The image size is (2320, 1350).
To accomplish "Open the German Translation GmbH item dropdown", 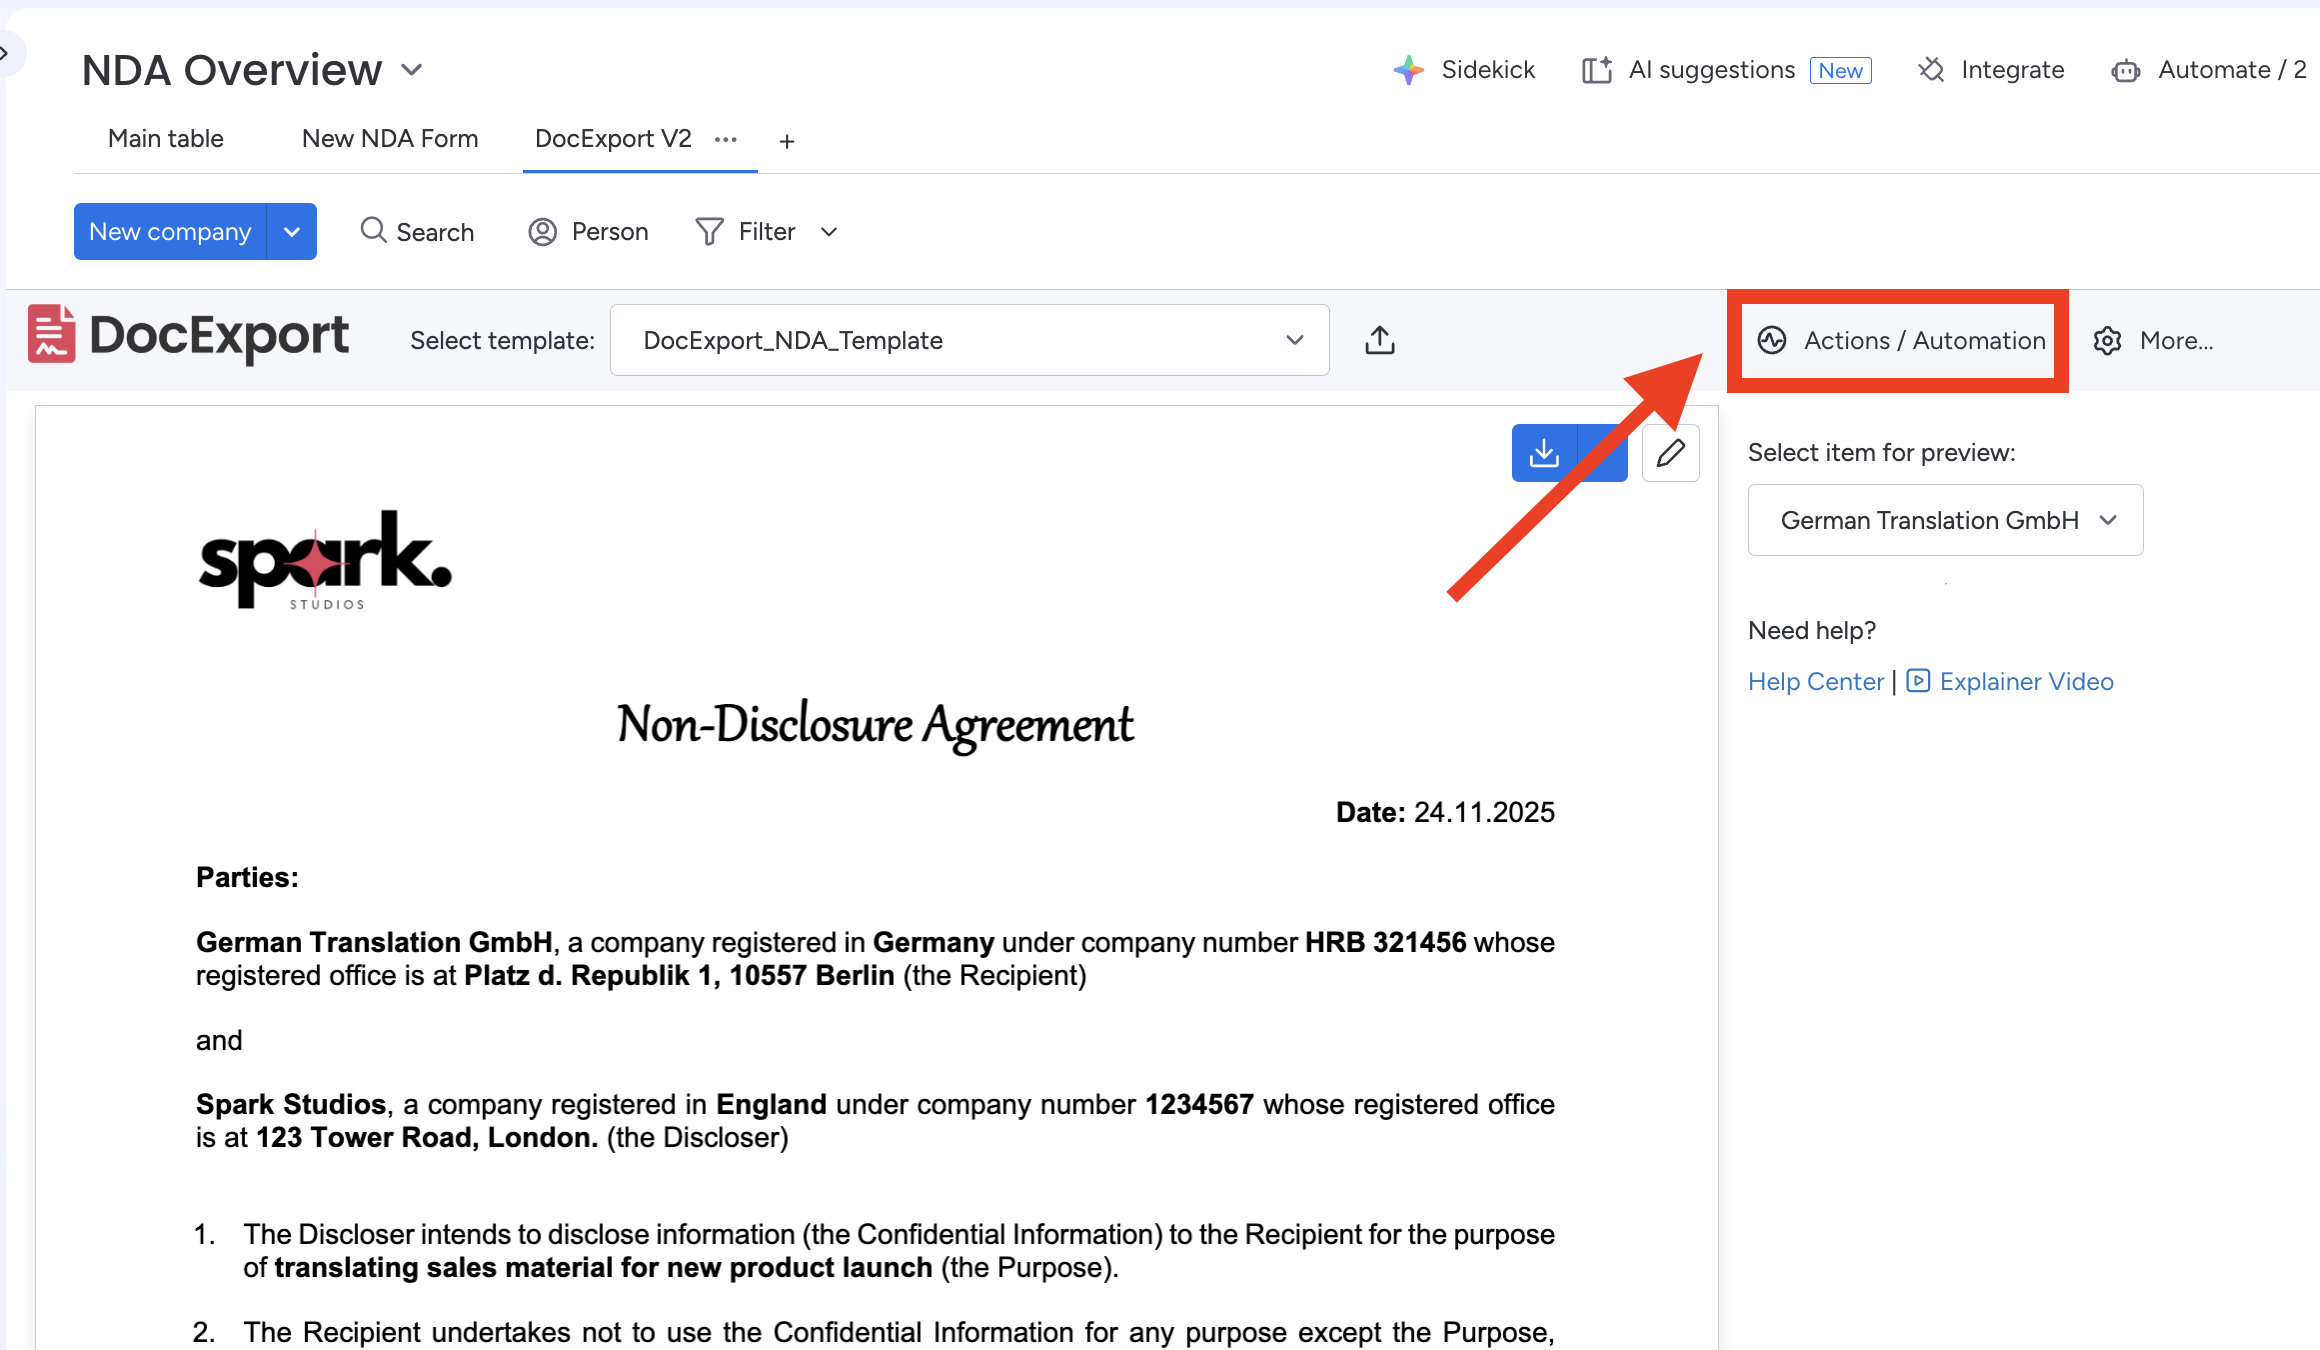I will click(x=1944, y=520).
